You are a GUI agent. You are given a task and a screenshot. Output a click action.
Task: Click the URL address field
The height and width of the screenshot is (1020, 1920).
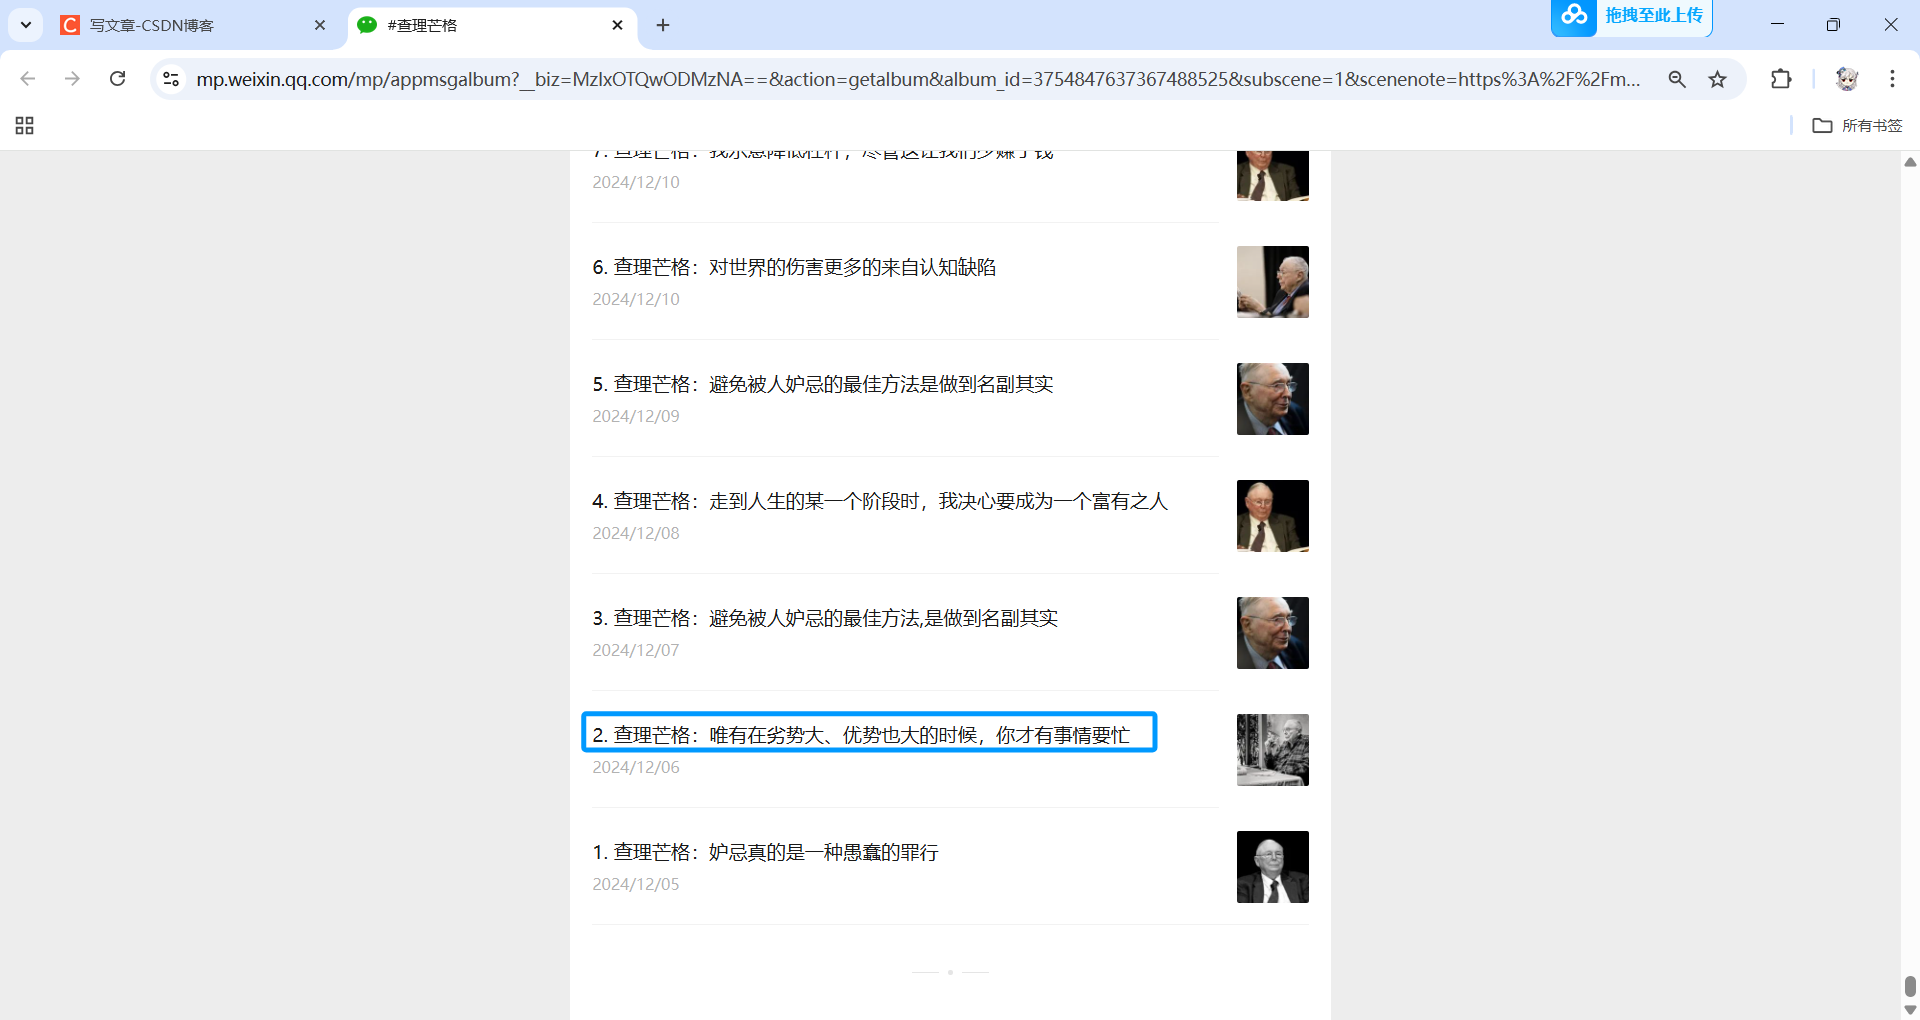pyautogui.click(x=918, y=79)
